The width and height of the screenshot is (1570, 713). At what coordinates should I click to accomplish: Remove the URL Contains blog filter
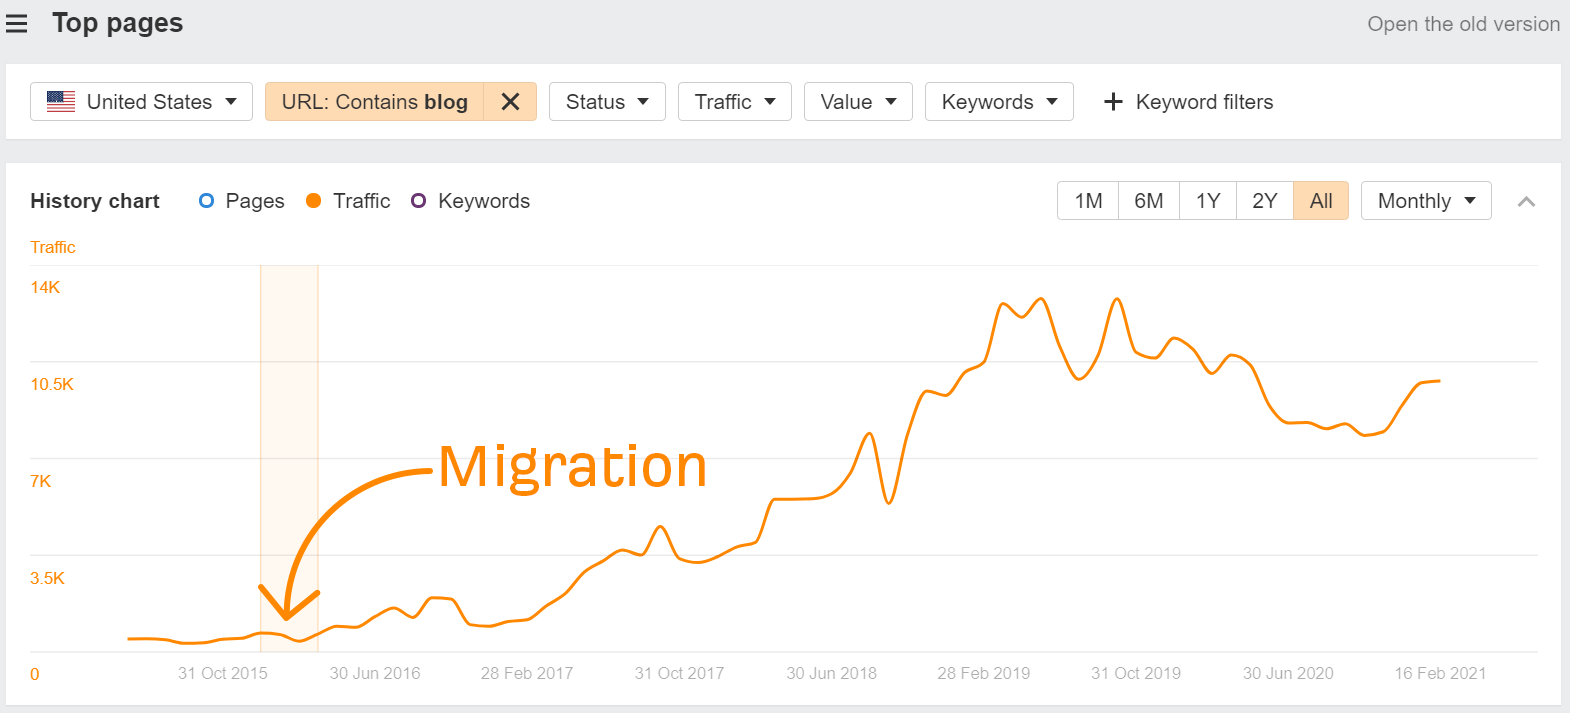tap(510, 102)
